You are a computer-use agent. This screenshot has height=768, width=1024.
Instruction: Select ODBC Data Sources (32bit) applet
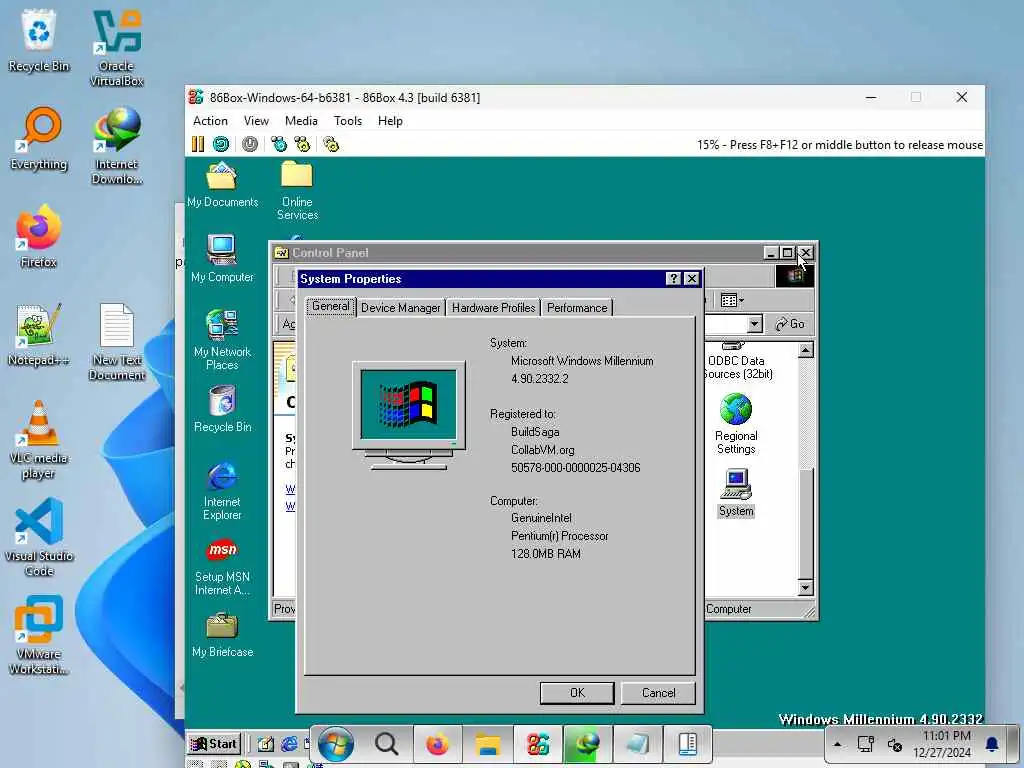tap(736, 361)
